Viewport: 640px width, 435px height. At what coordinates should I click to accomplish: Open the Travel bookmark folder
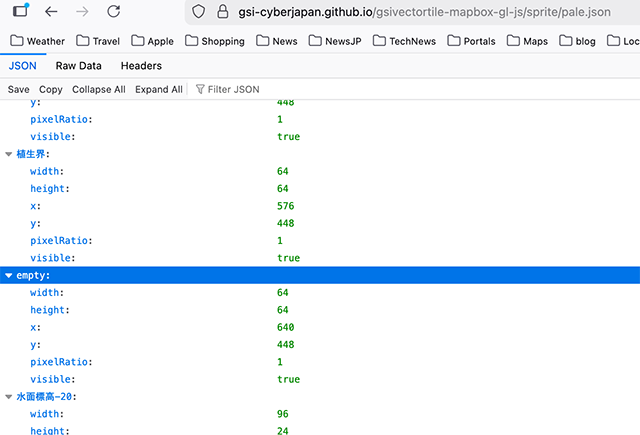click(x=98, y=41)
